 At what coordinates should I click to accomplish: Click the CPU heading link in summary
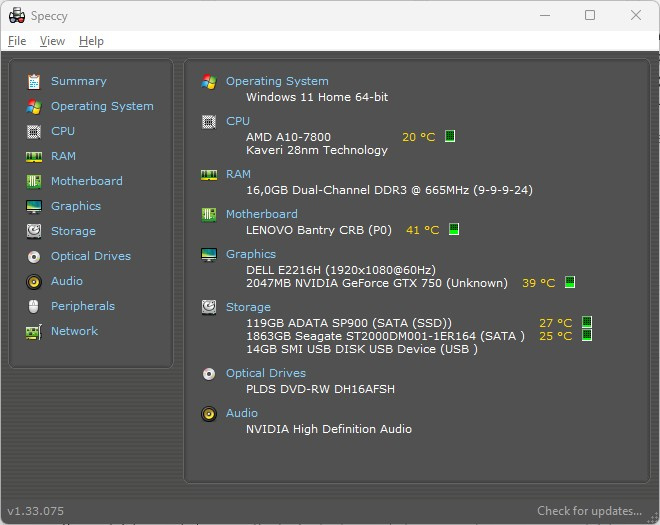(238, 121)
